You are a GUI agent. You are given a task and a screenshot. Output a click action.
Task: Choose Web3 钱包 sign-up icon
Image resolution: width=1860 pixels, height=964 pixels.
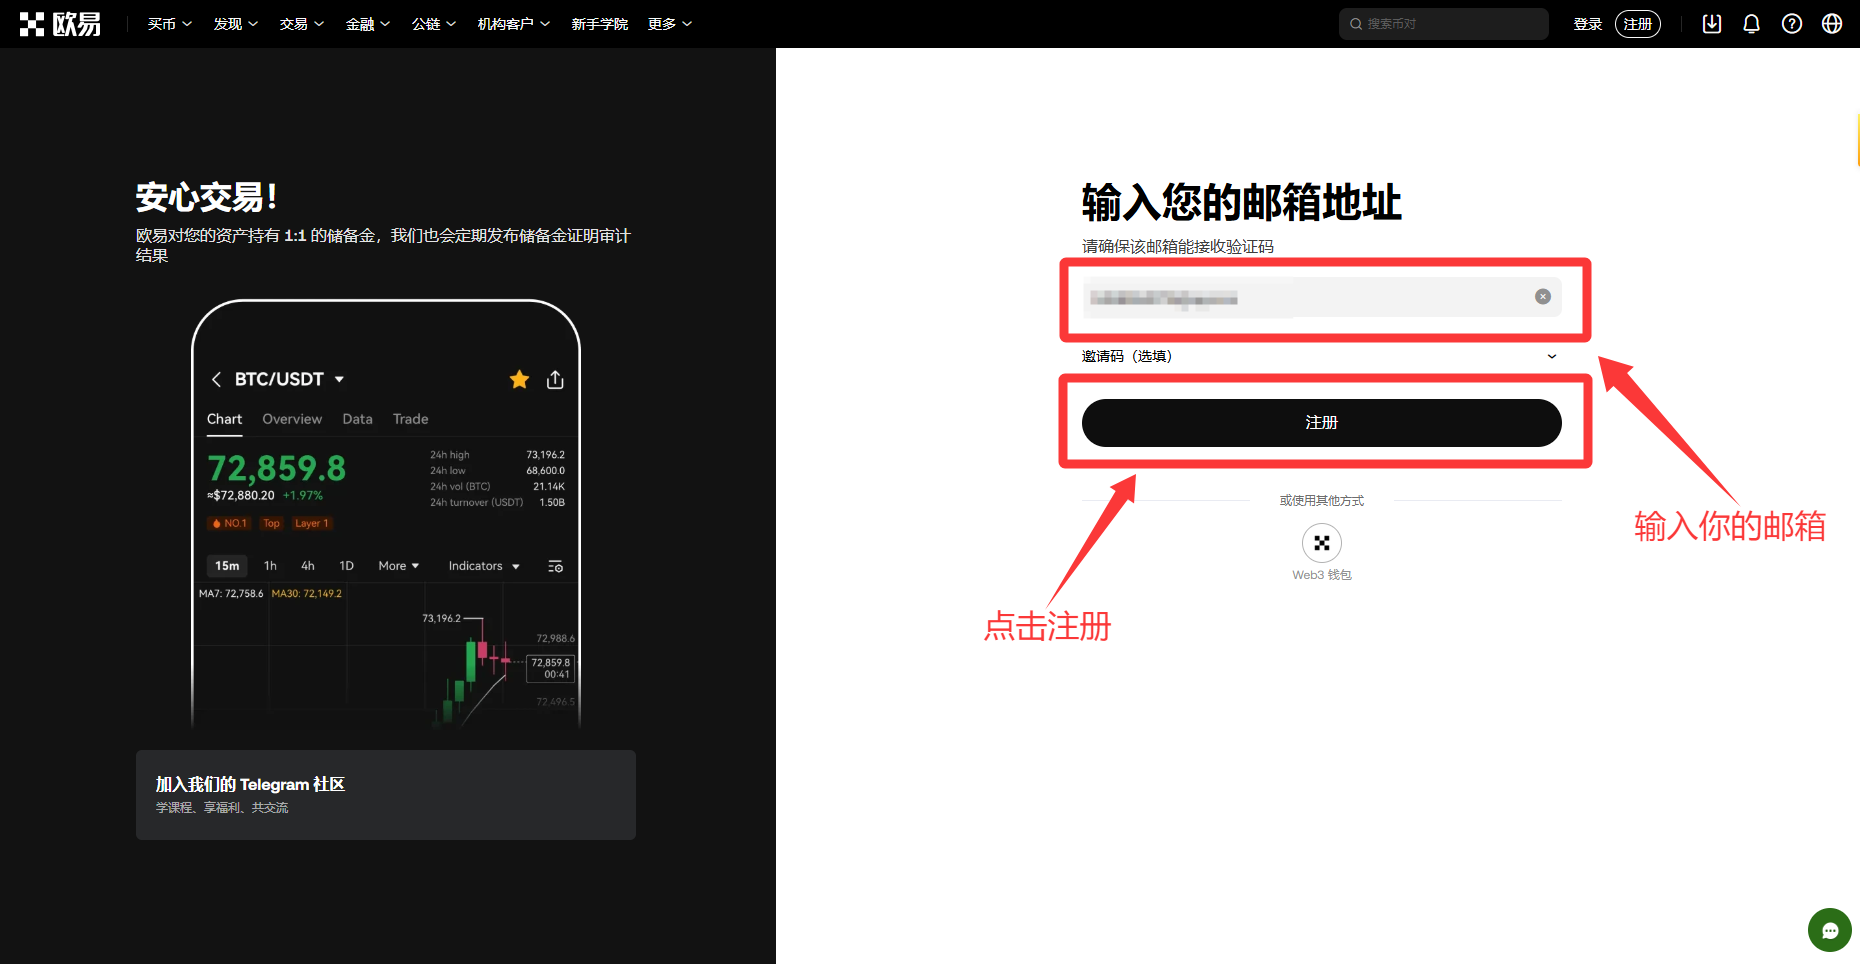pos(1321,543)
